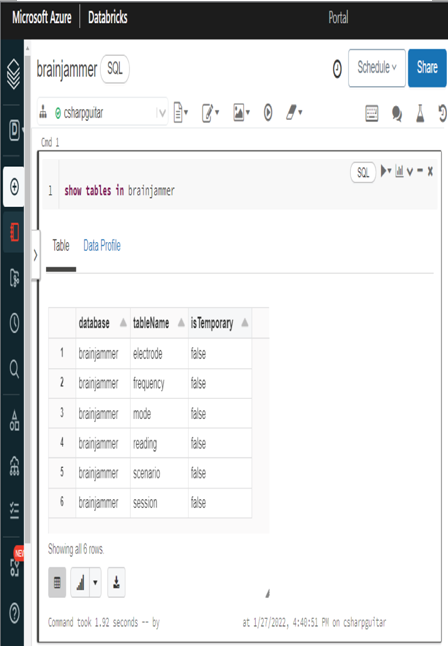Open the View menu picture icon

241,112
